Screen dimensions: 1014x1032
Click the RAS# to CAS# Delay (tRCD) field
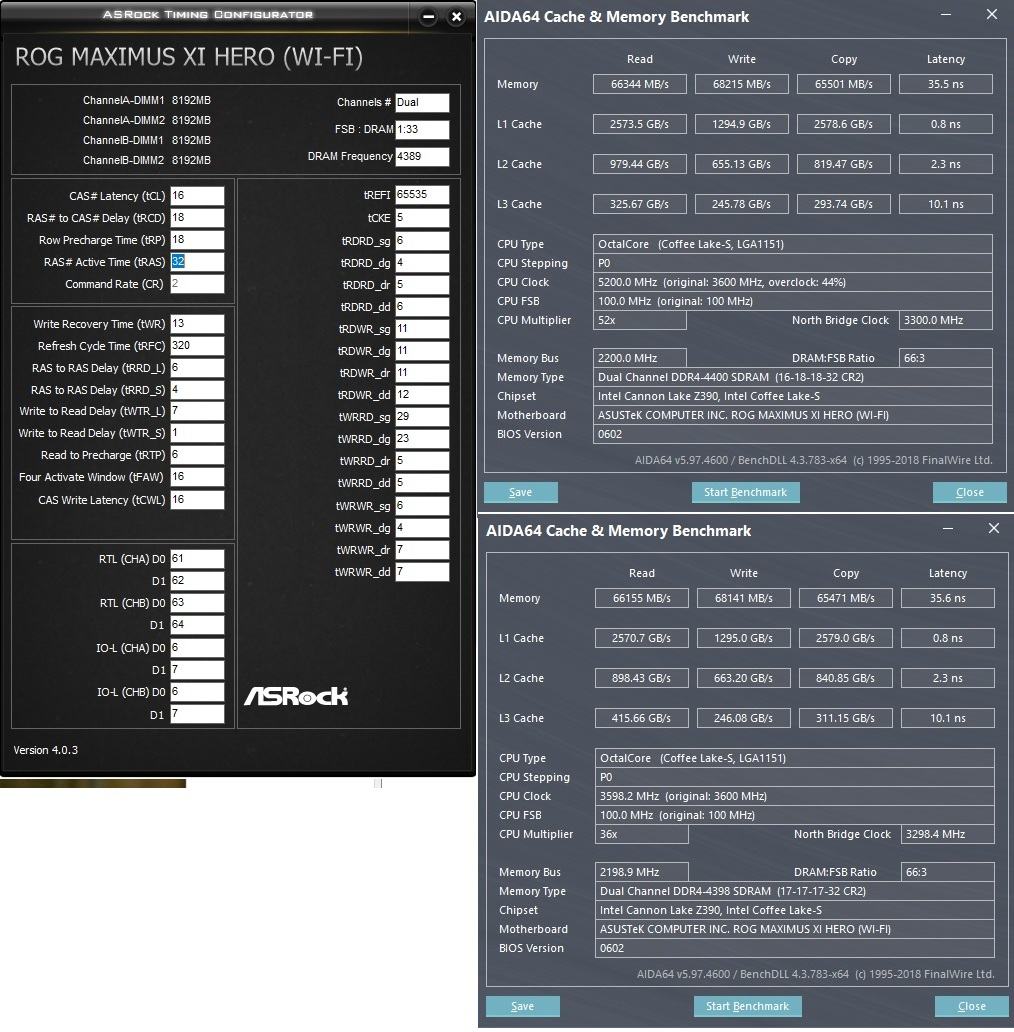(x=197, y=218)
